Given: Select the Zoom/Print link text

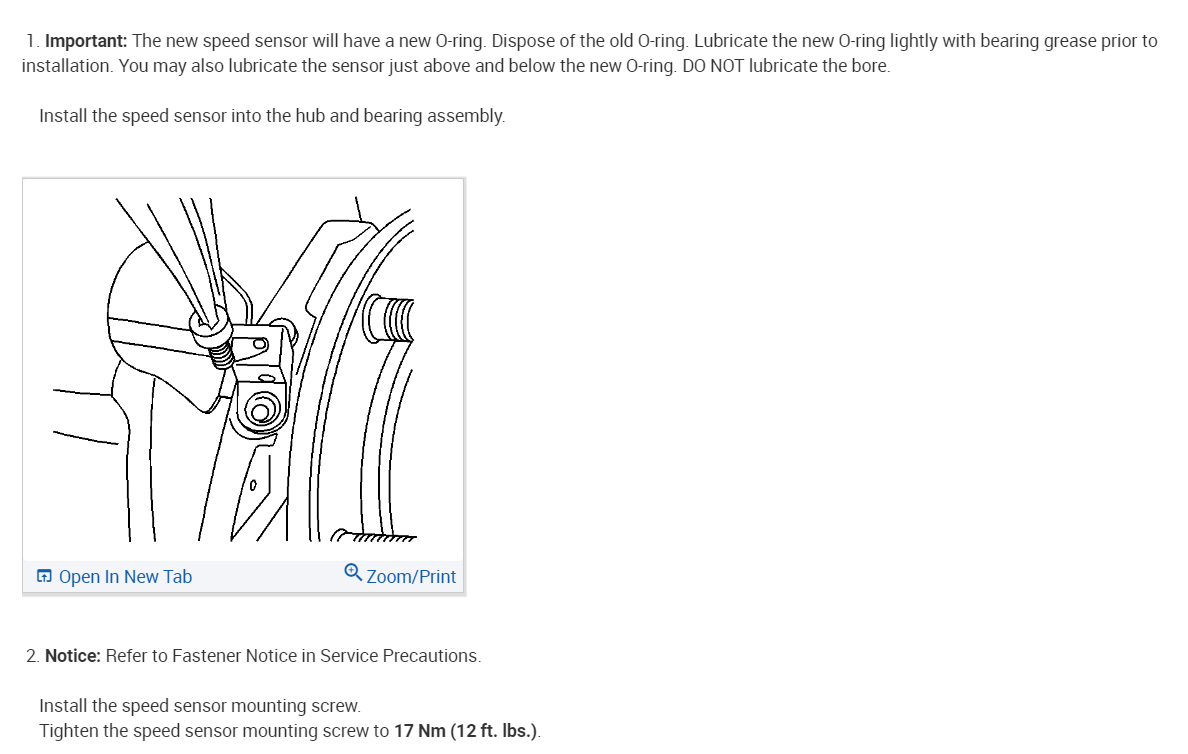Looking at the screenshot, I should pyautogui.click(x=411, y=577).
